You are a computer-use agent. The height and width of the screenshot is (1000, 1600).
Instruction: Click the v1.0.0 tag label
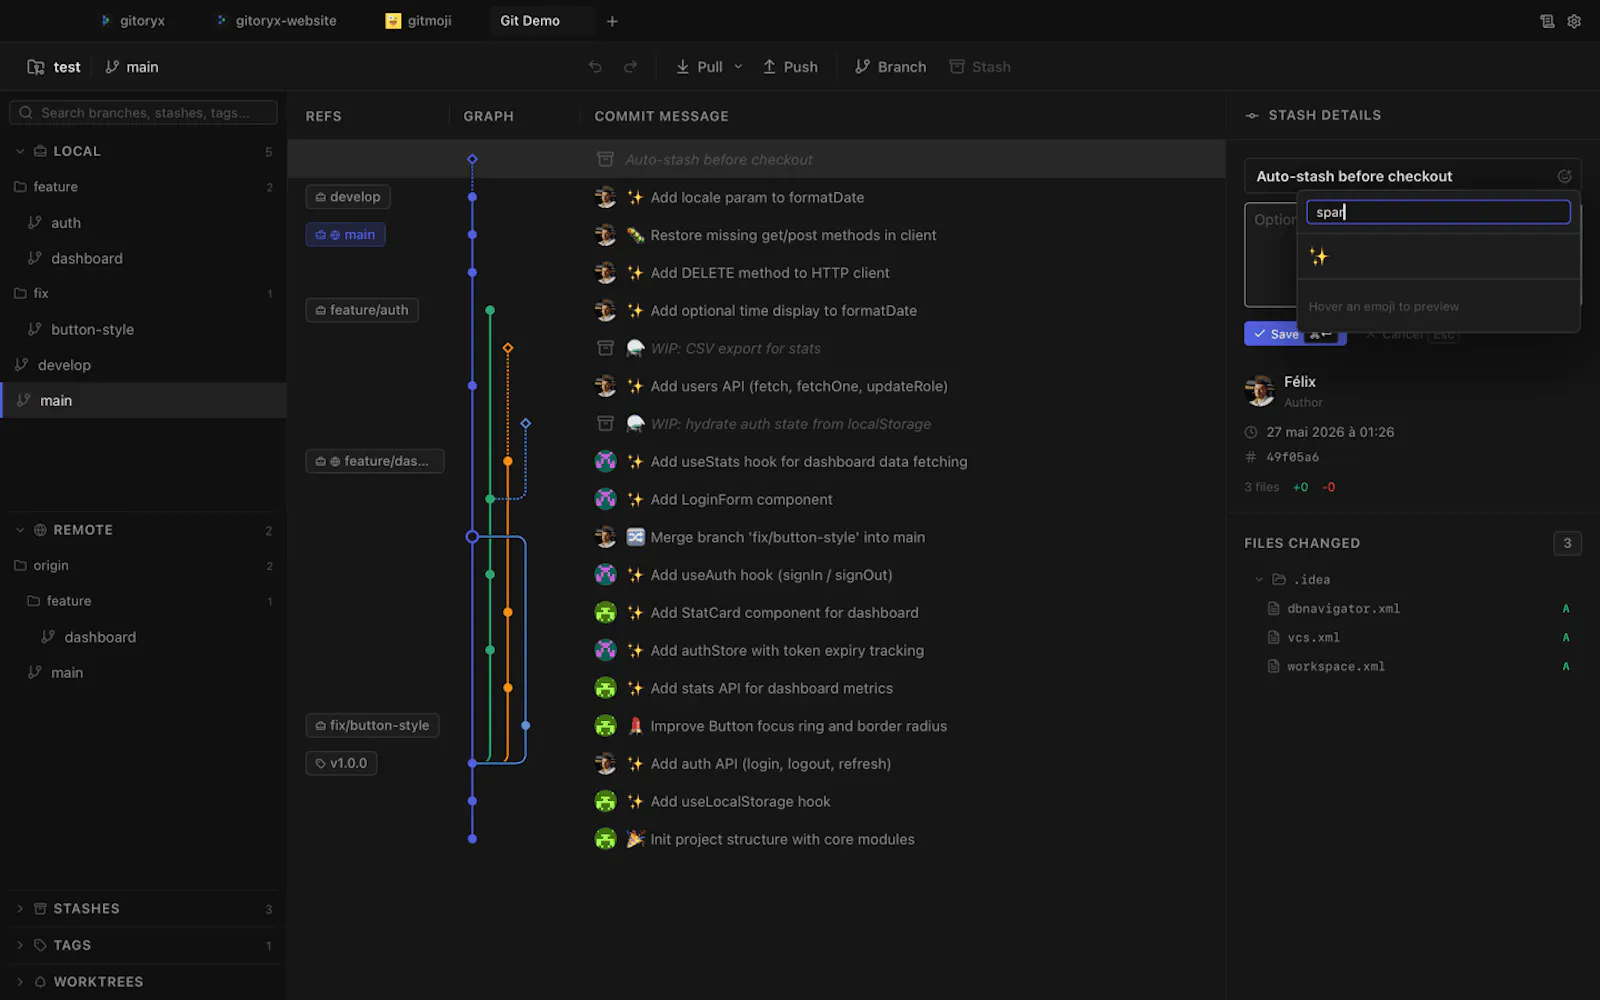click(341, 763)
